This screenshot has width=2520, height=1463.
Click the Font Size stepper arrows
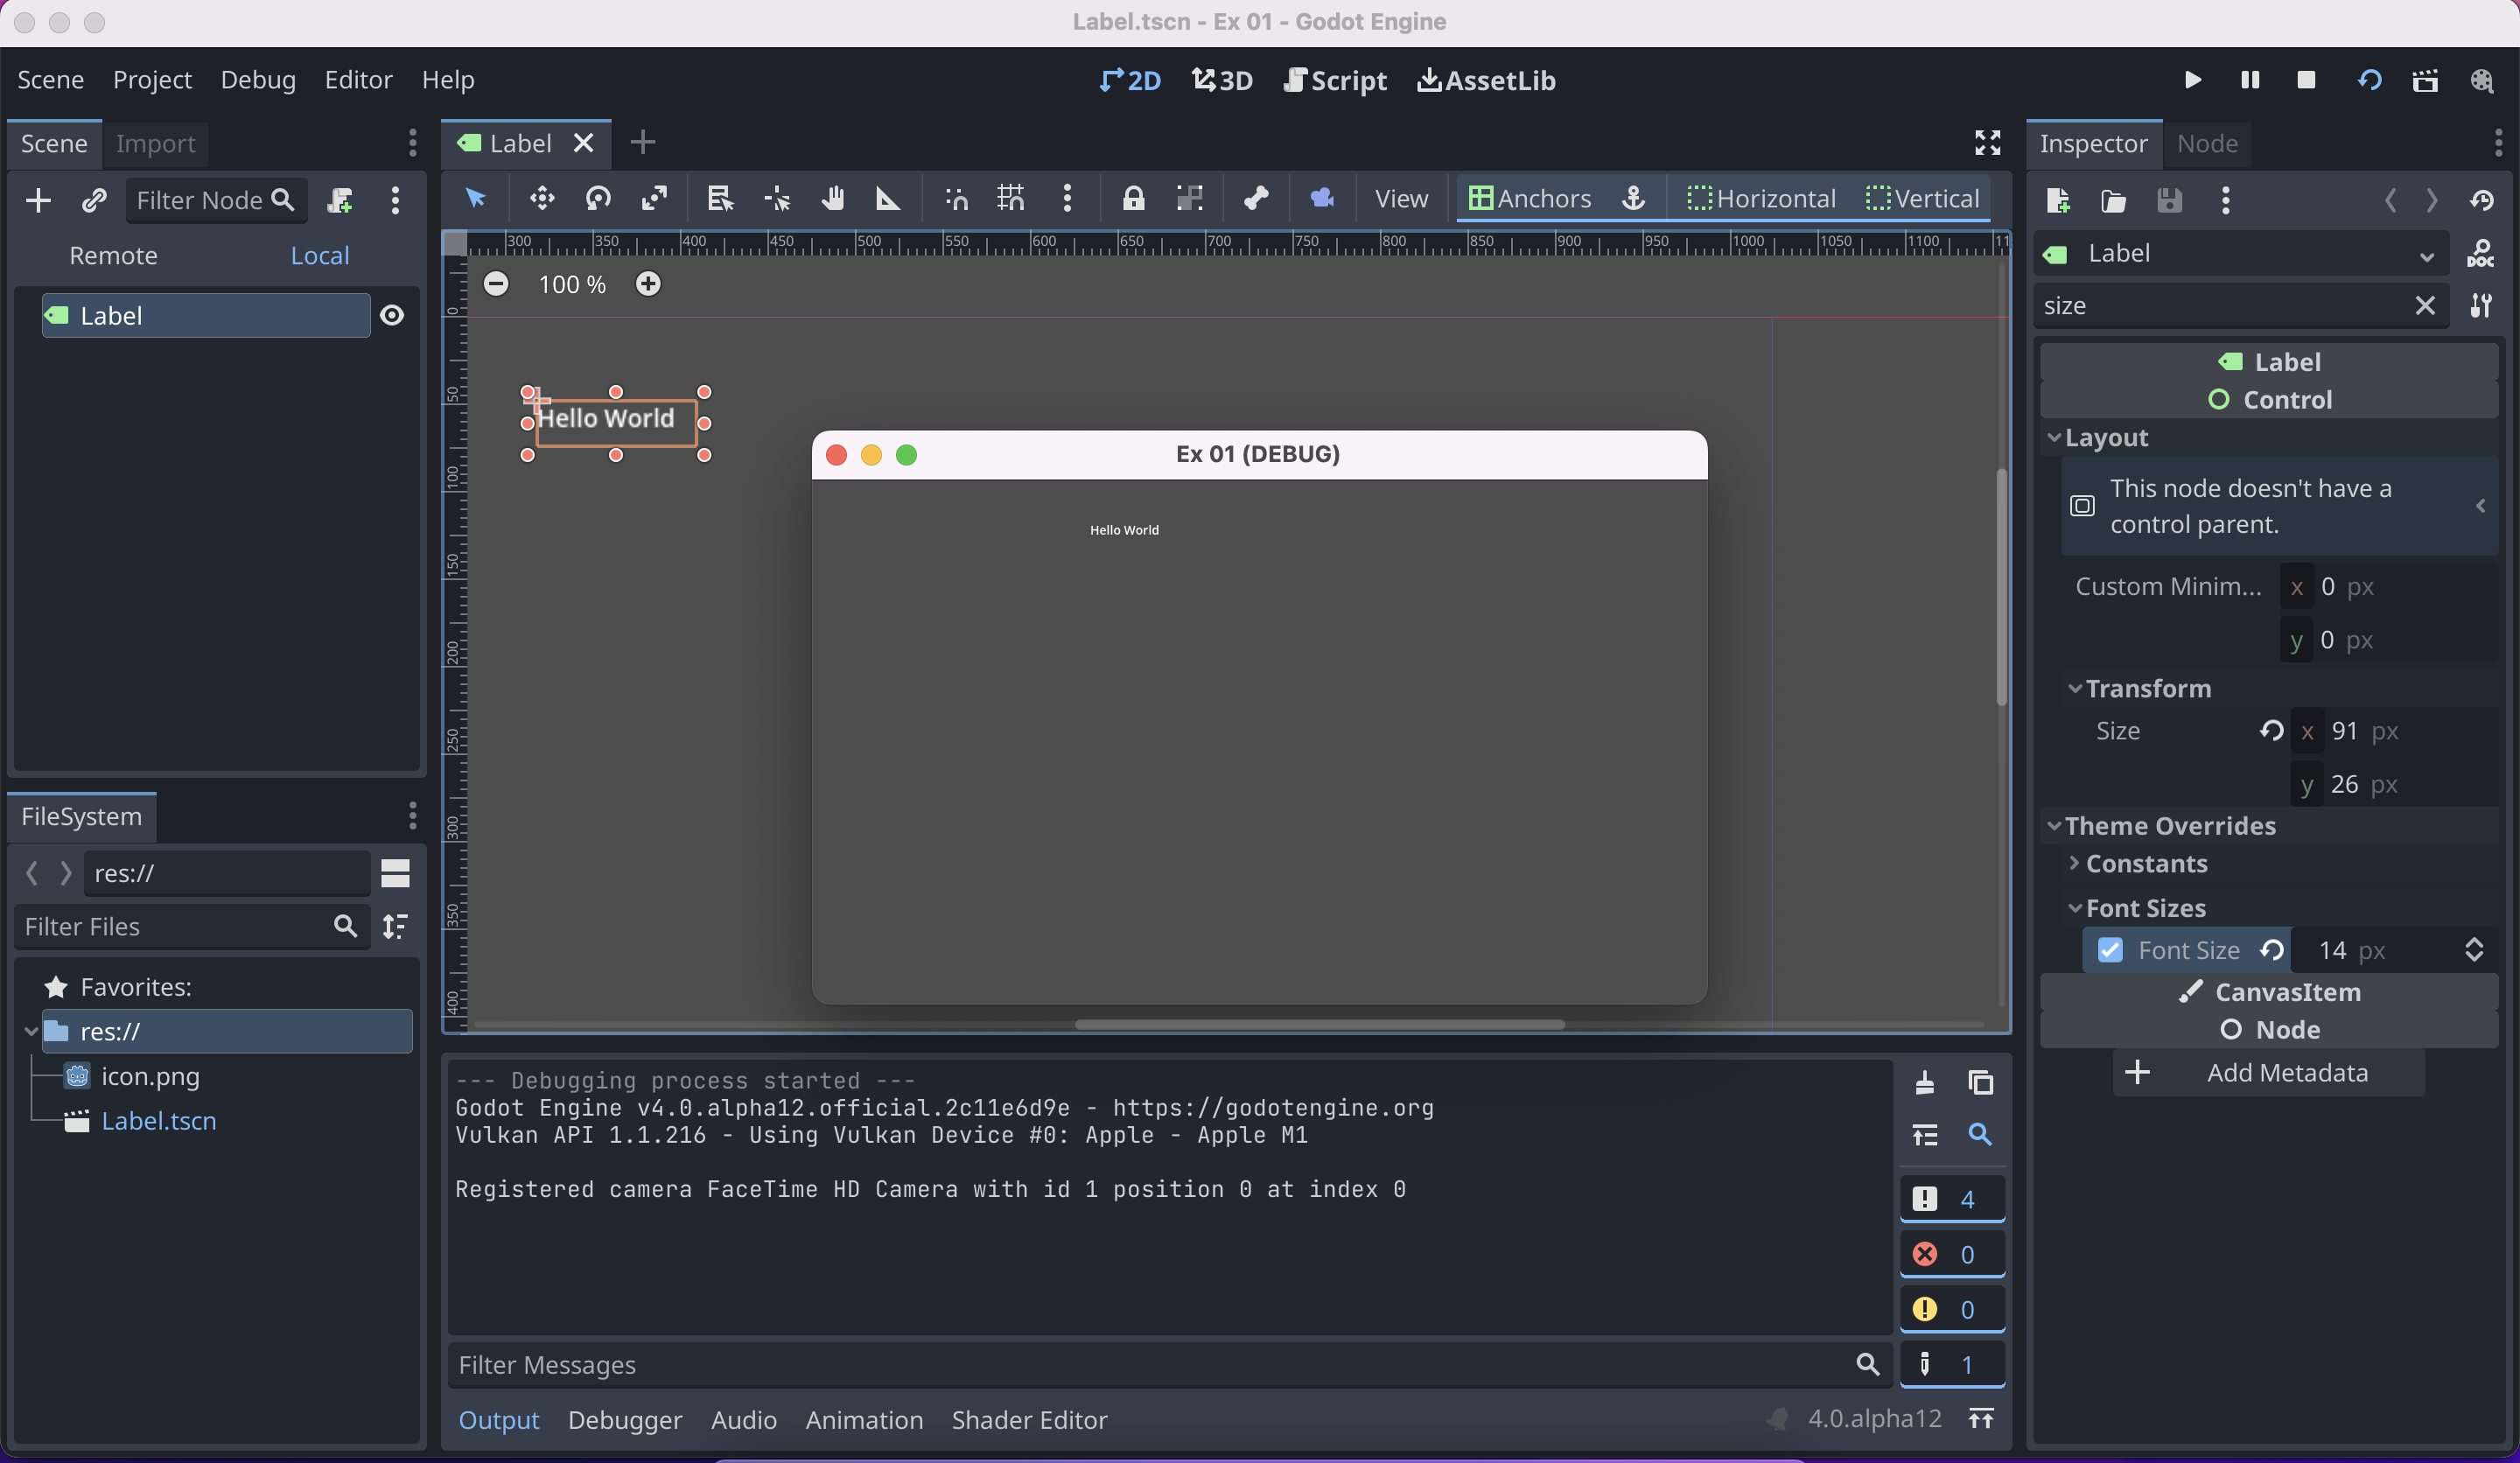[x=2474, y=950]
